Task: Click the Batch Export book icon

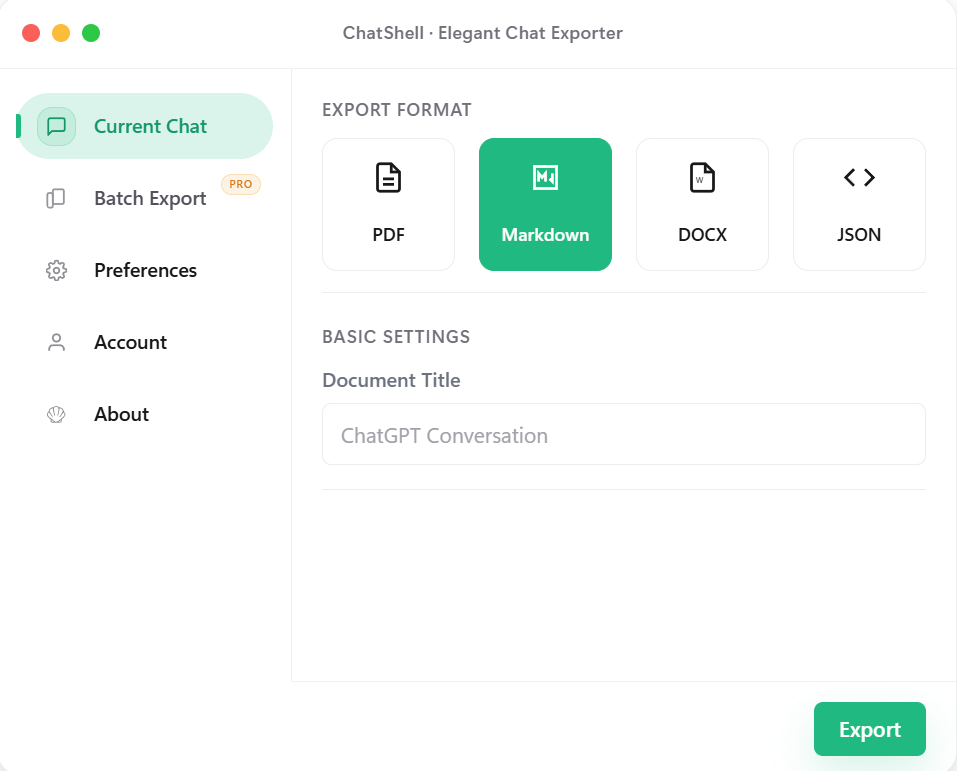Action: tap(56, 198)
